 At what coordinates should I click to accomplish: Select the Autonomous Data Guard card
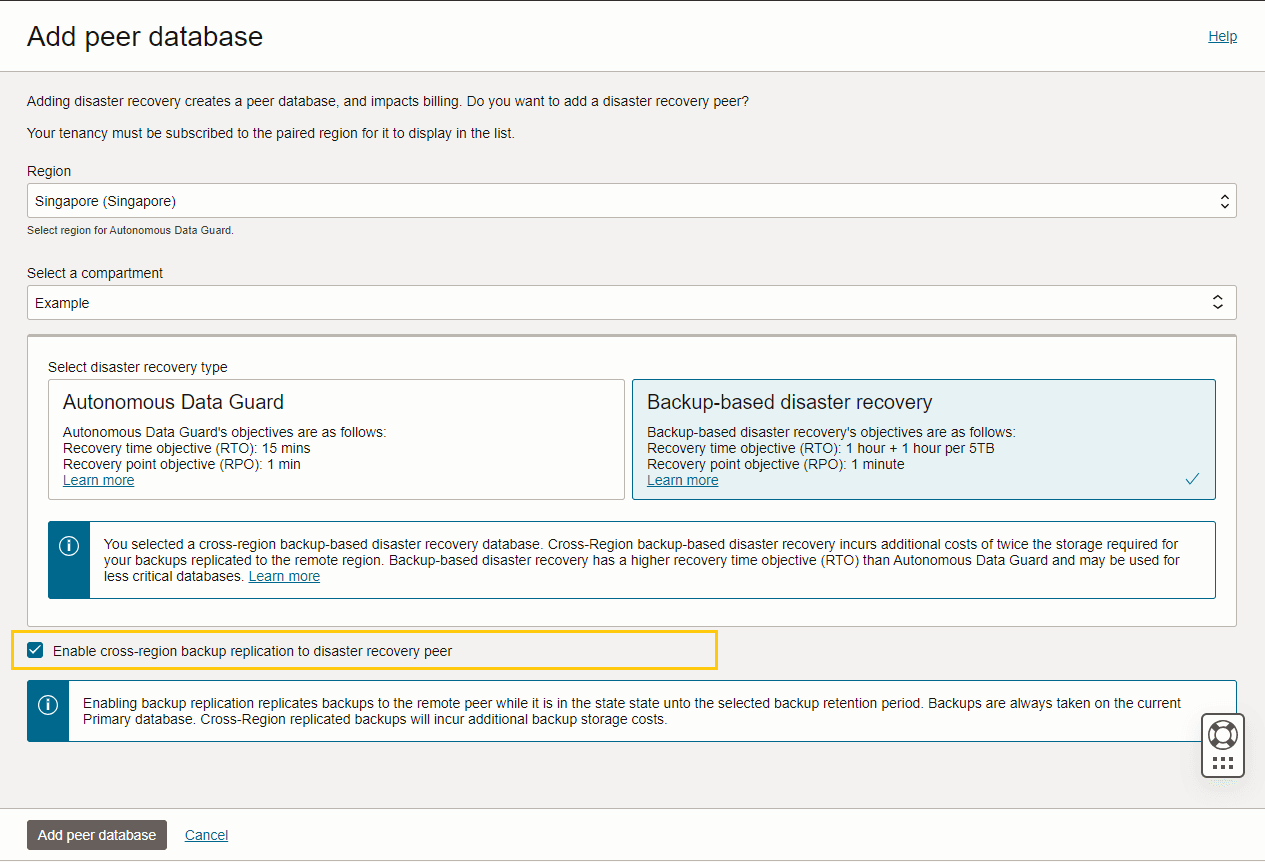pyautogui.click(x=336, y=439)
